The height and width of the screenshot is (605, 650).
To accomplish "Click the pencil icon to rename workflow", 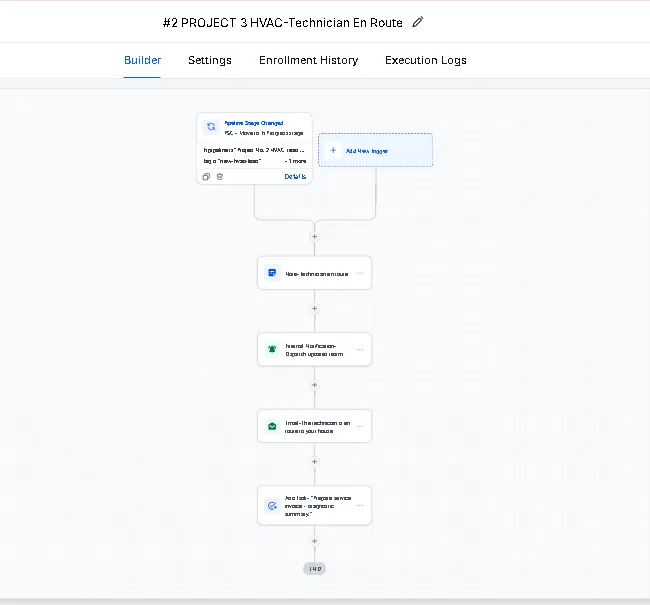I will pyautogui.click(x=418, y=22).
